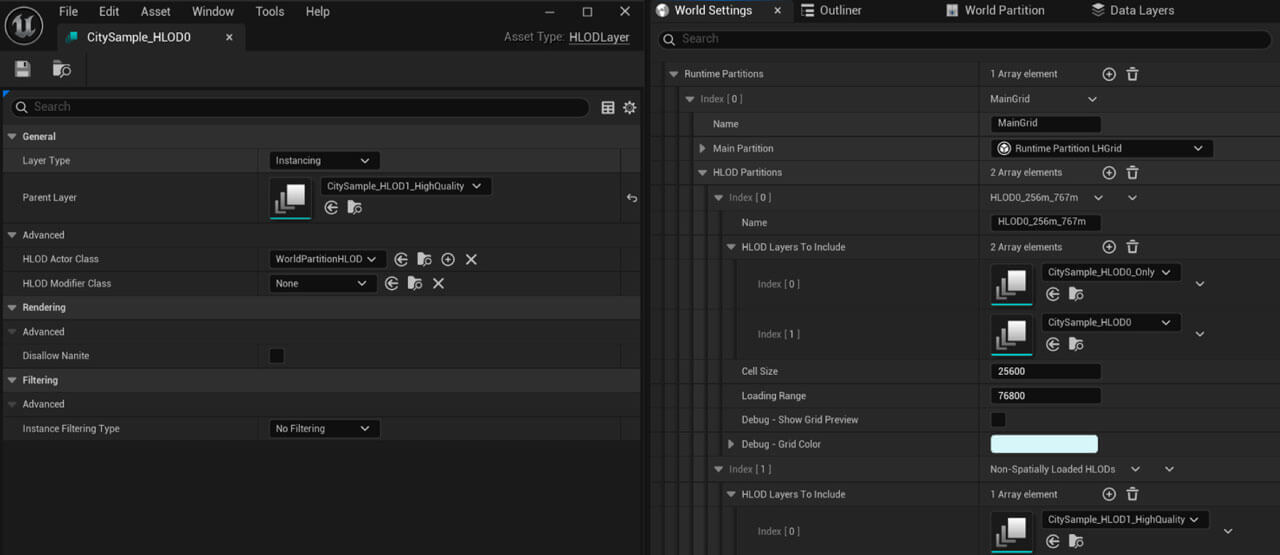Switch to property matrix grid view icon

point(608,107)
